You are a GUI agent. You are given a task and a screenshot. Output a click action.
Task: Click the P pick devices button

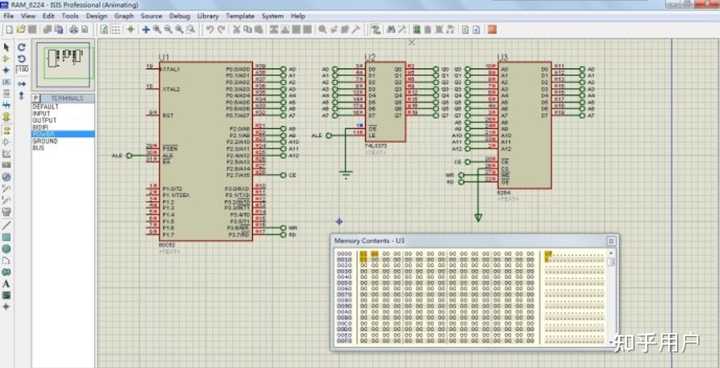click(x=35, y=98)
